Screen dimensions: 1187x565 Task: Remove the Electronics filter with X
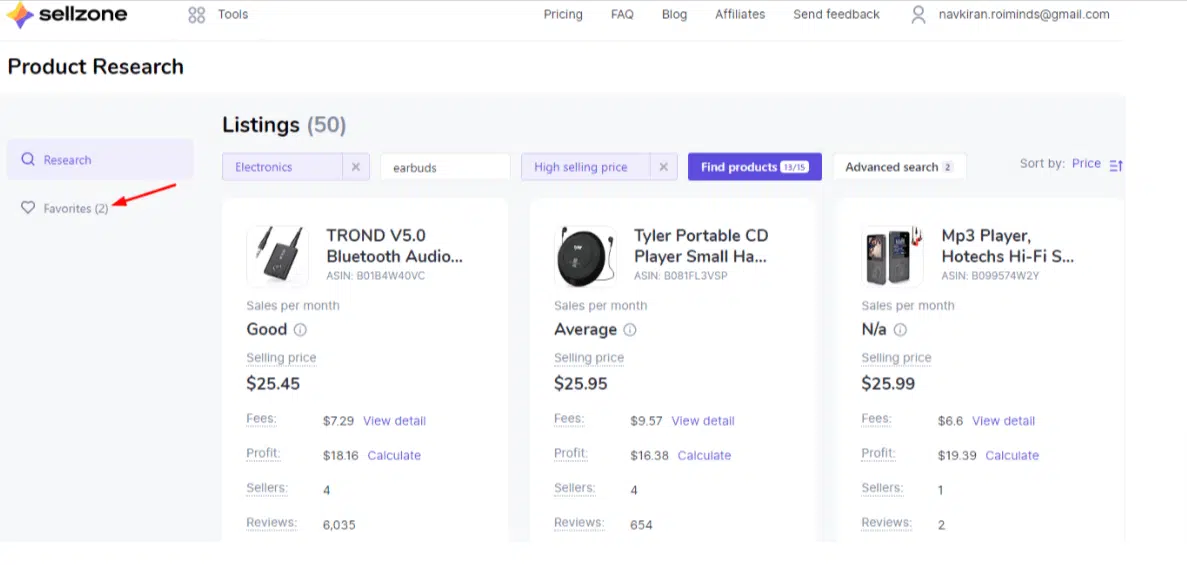click(x=356, y=167)
